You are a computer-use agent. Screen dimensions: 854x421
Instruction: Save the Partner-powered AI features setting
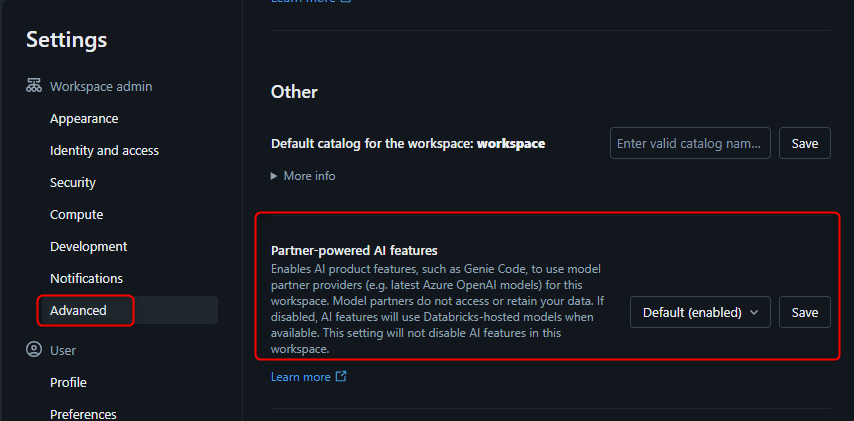pos(804,312)
